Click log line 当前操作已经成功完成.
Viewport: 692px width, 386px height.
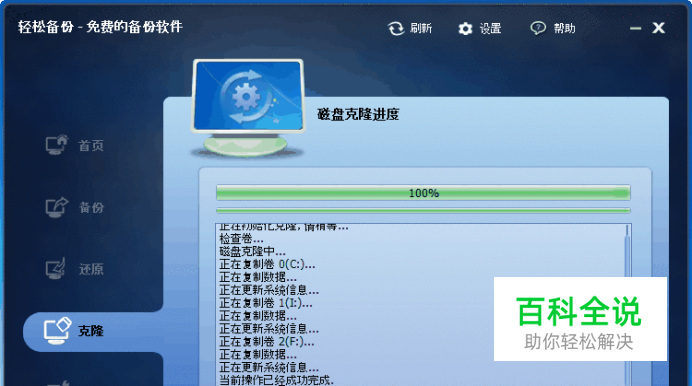click(276, 380)
